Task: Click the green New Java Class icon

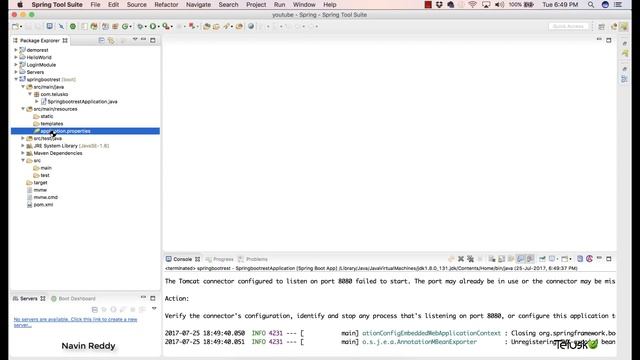Action: pyautogui.click(x=125, y=27)
